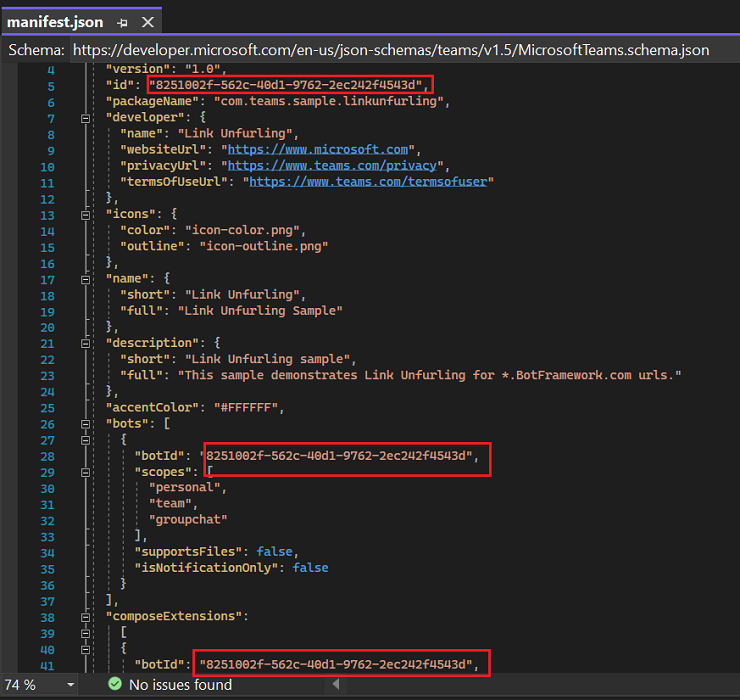
Task: Click the No issues found status text
Action: point(180,685)
